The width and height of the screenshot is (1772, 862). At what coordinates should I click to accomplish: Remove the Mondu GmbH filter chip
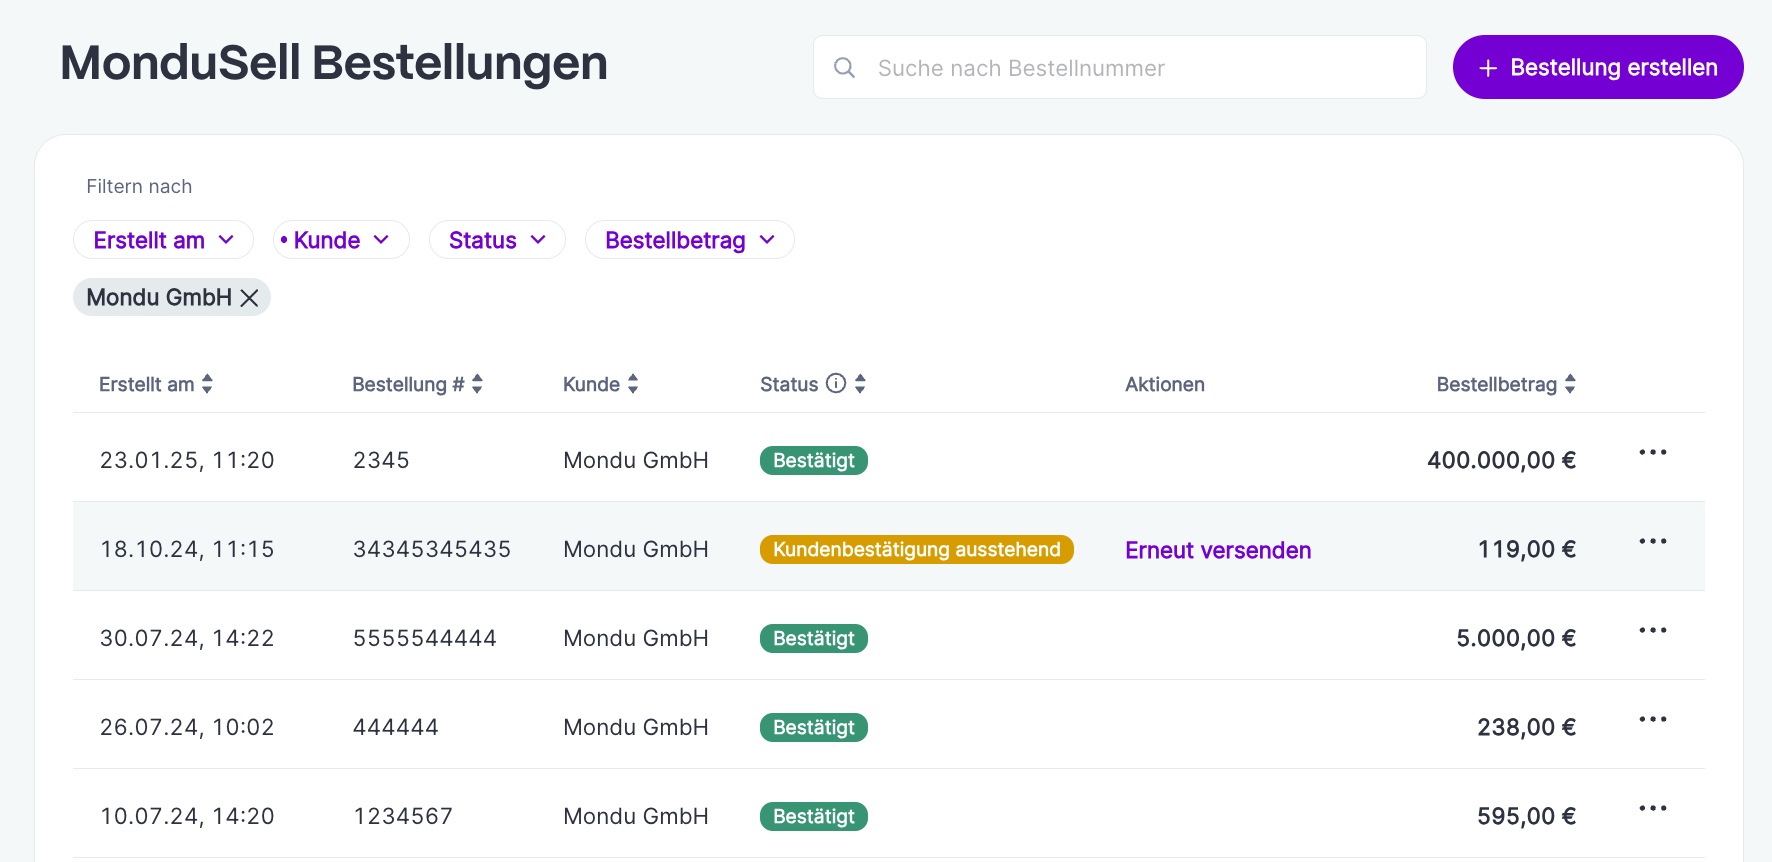pyautogui.click(x=250, y=298)
